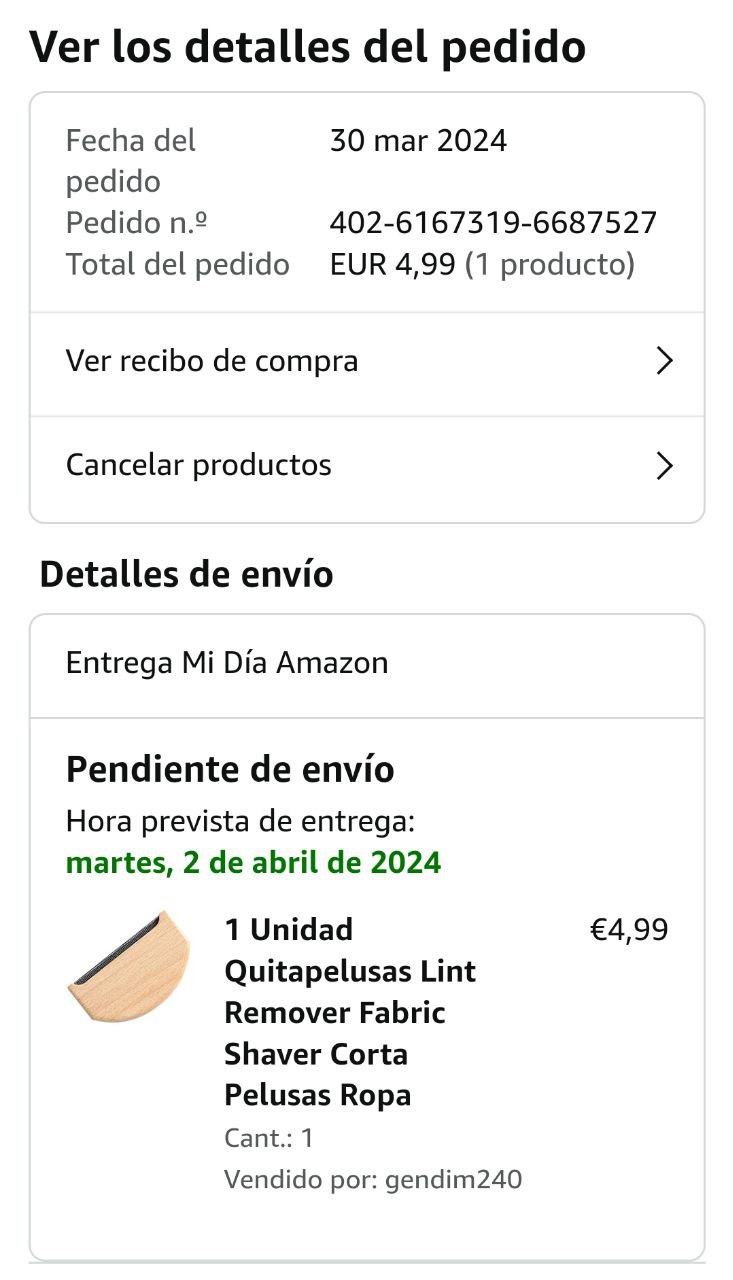Screen dimensions: 733x1280
Task: Tap the Detalles de envío section heading
Action: point(186,575)
